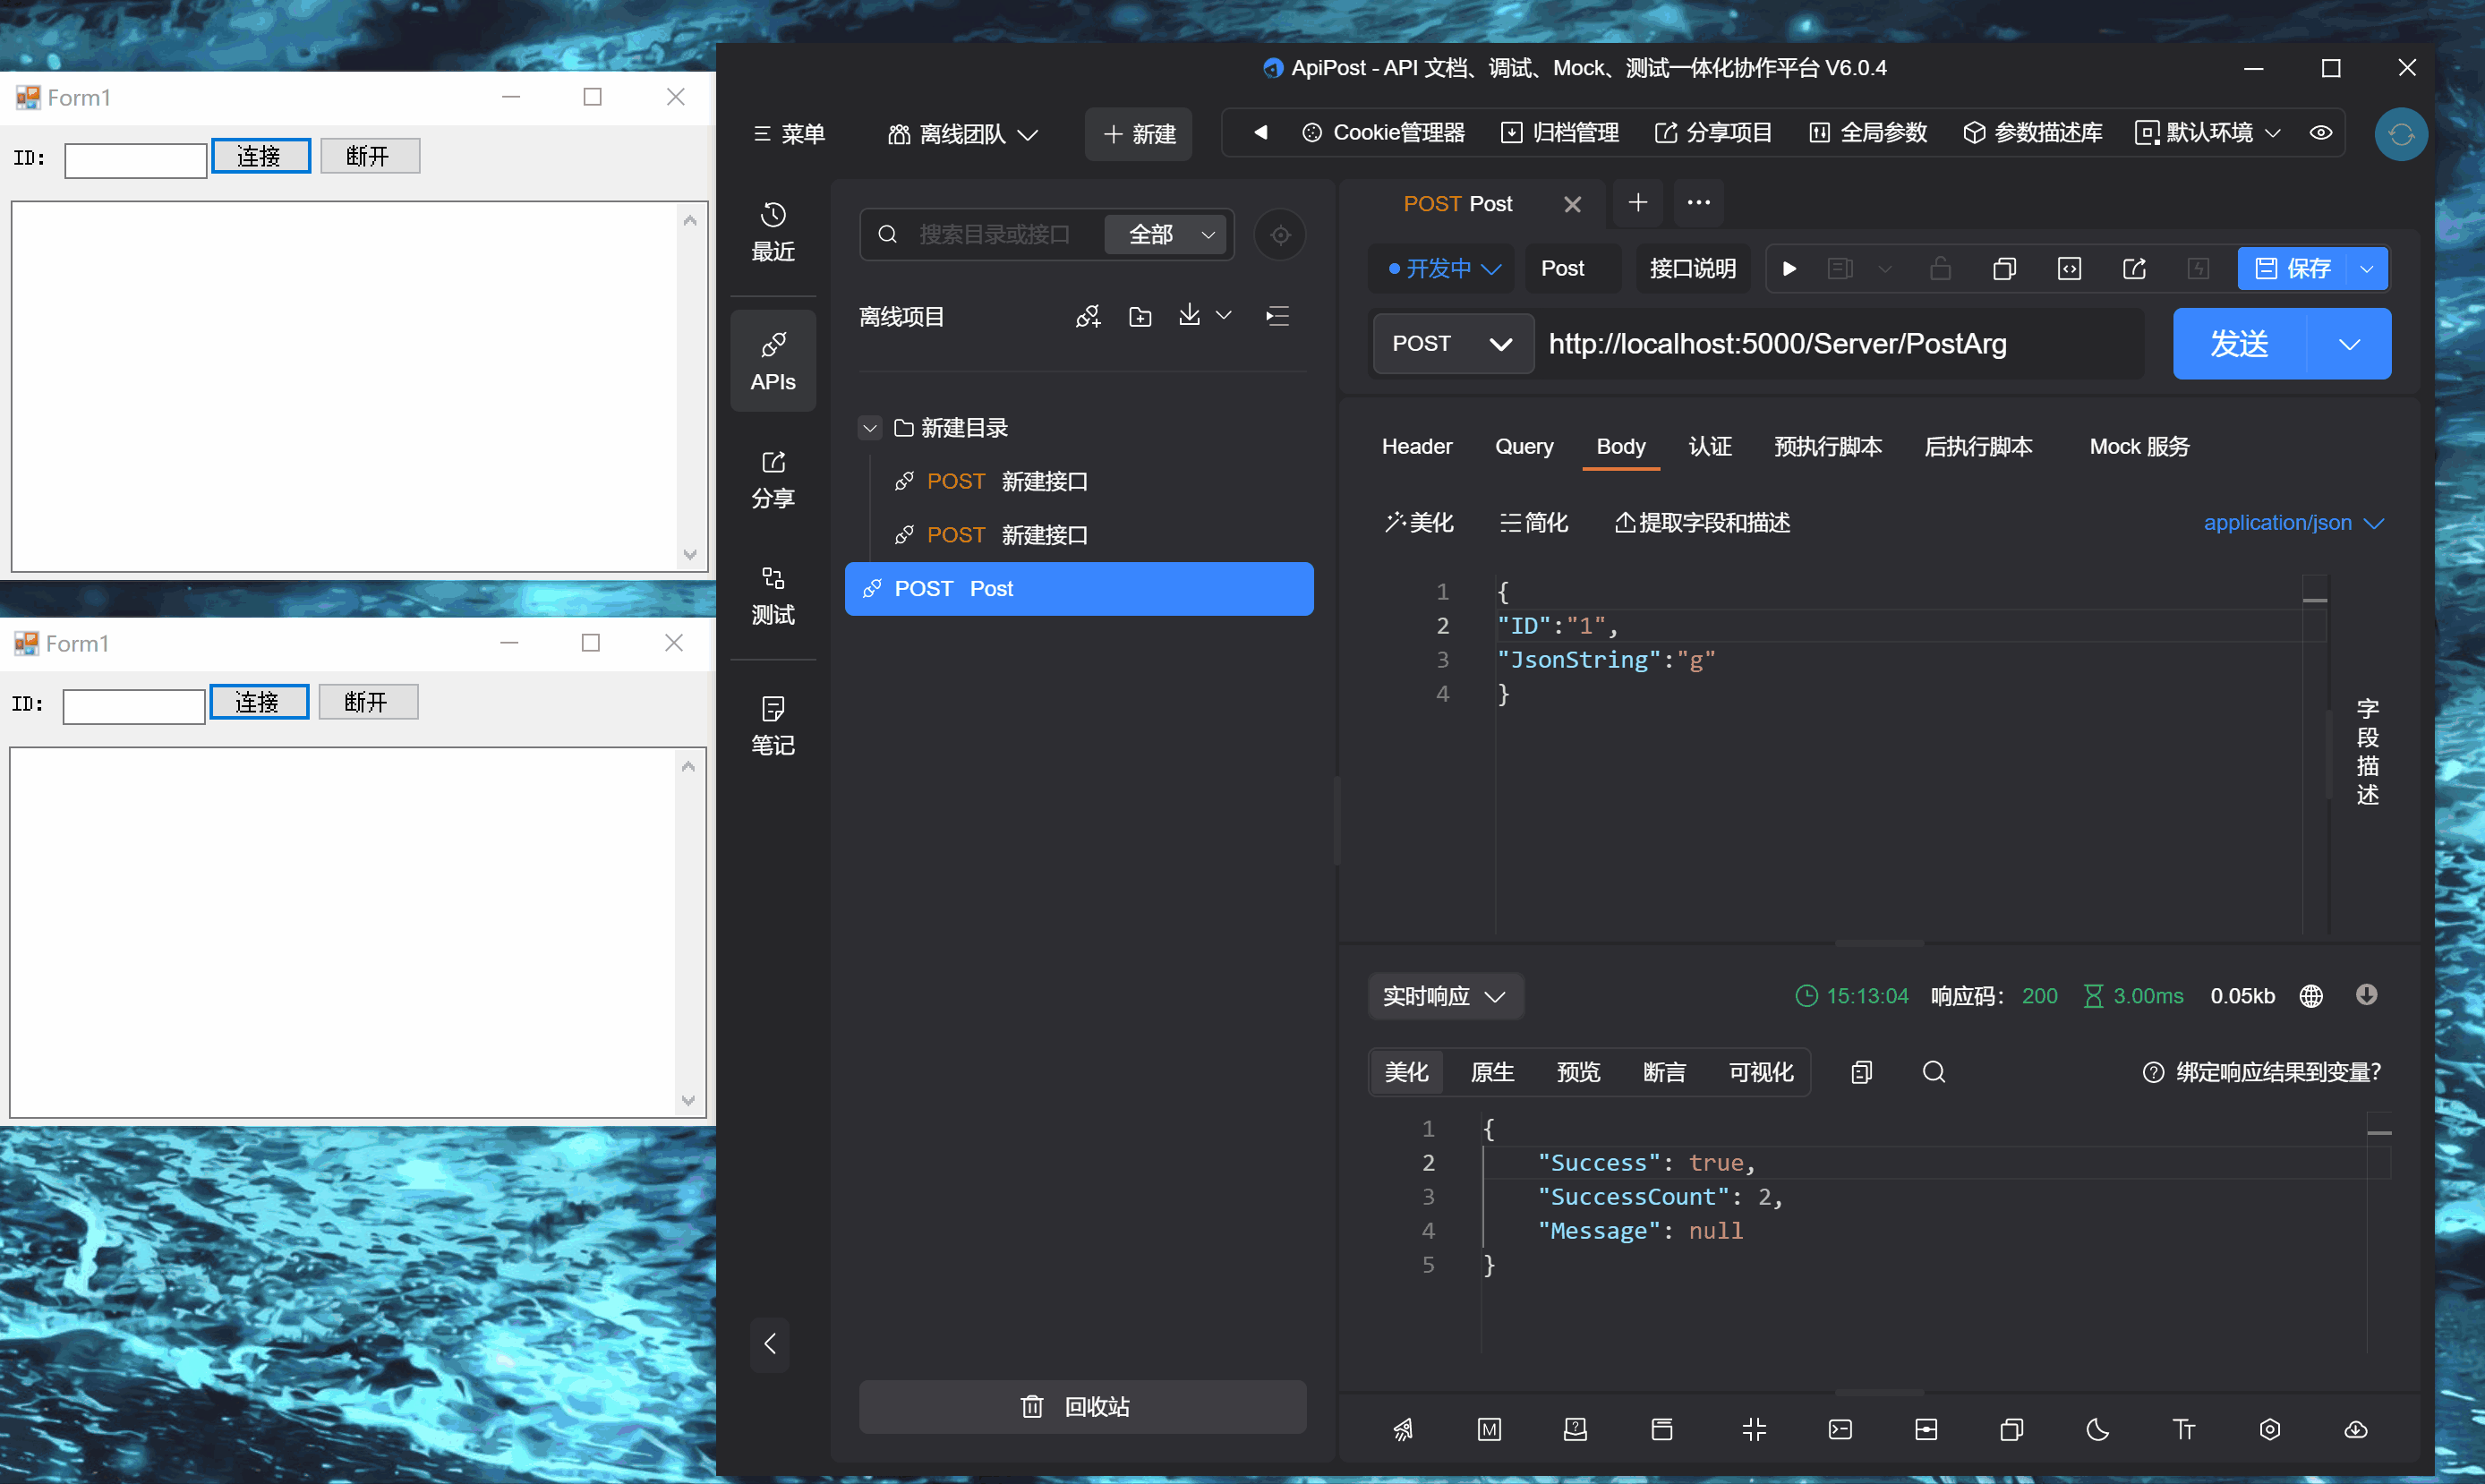Switch to dark mode with moon icon

(x=2098, y=1429)
